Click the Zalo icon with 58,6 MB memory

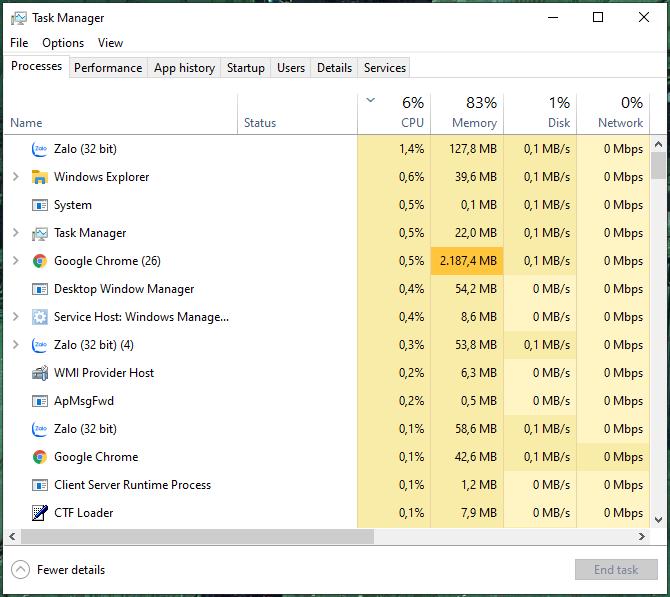point(39,429)
